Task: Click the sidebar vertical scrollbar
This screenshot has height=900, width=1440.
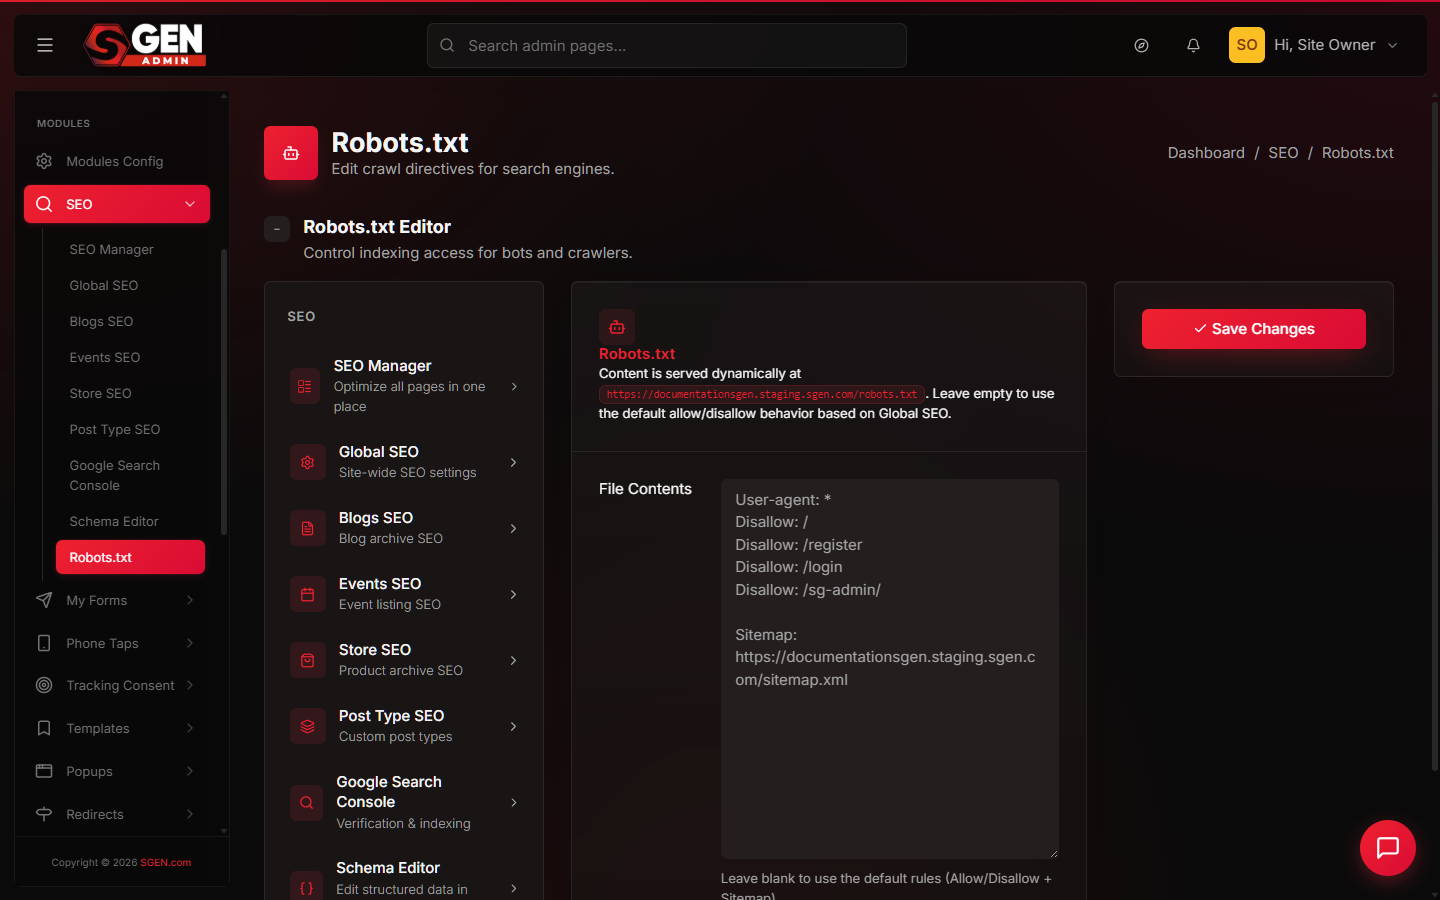Action: click(x=224, y=390)
